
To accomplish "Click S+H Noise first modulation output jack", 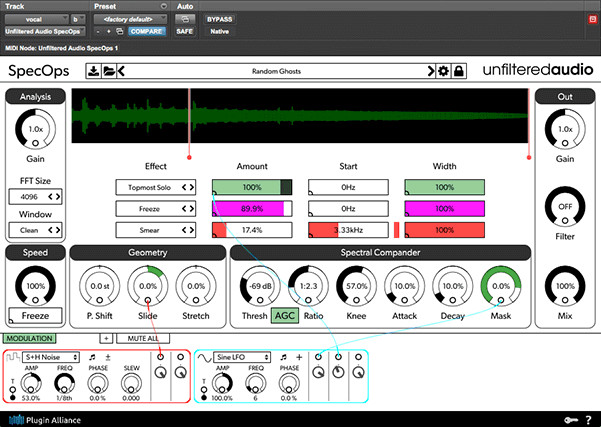I will 161,357.
